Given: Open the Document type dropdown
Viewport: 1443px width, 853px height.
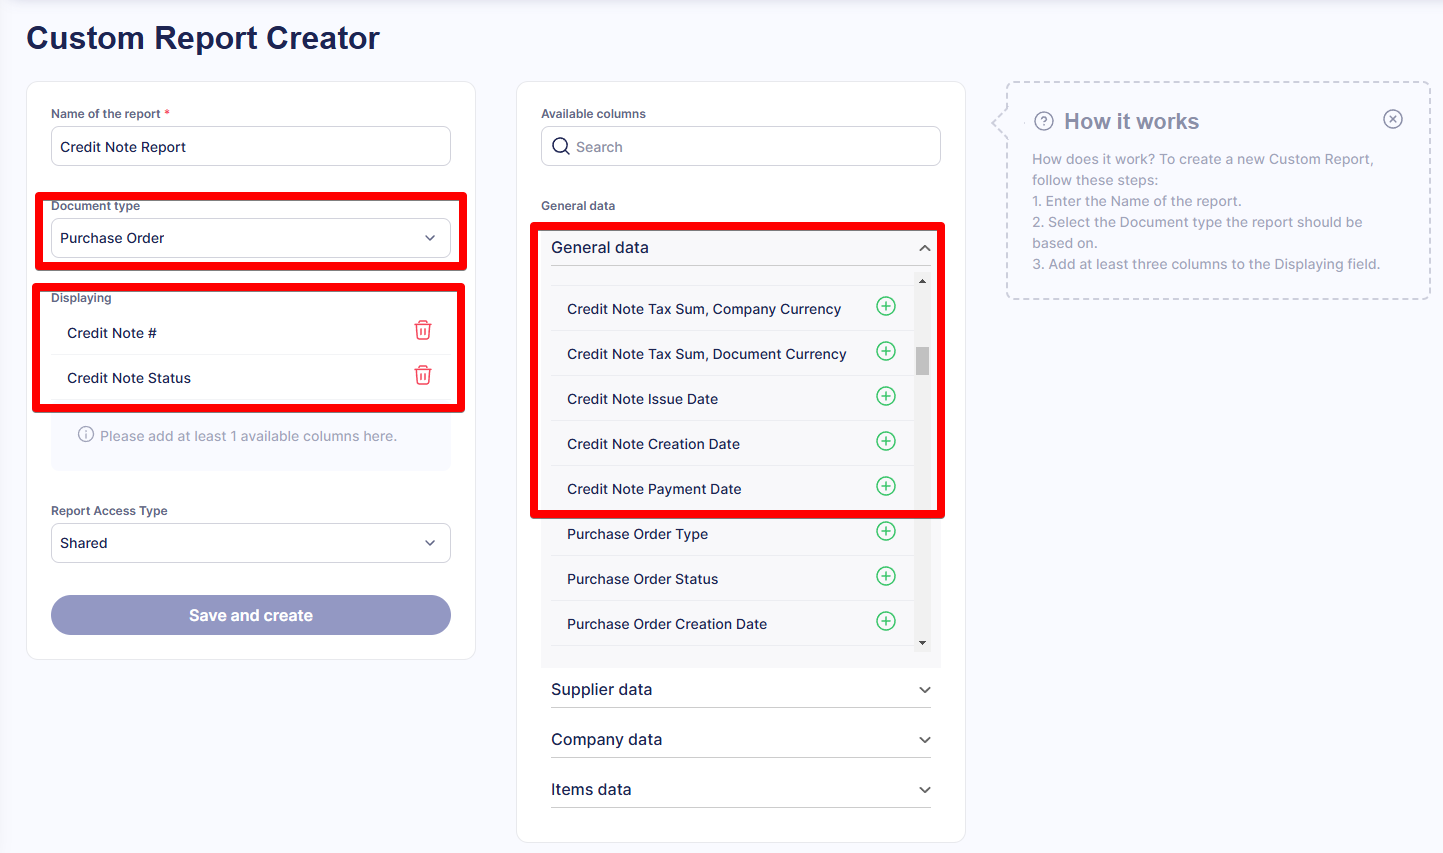Looking at the screenshot, I should [x=250, y=238].
